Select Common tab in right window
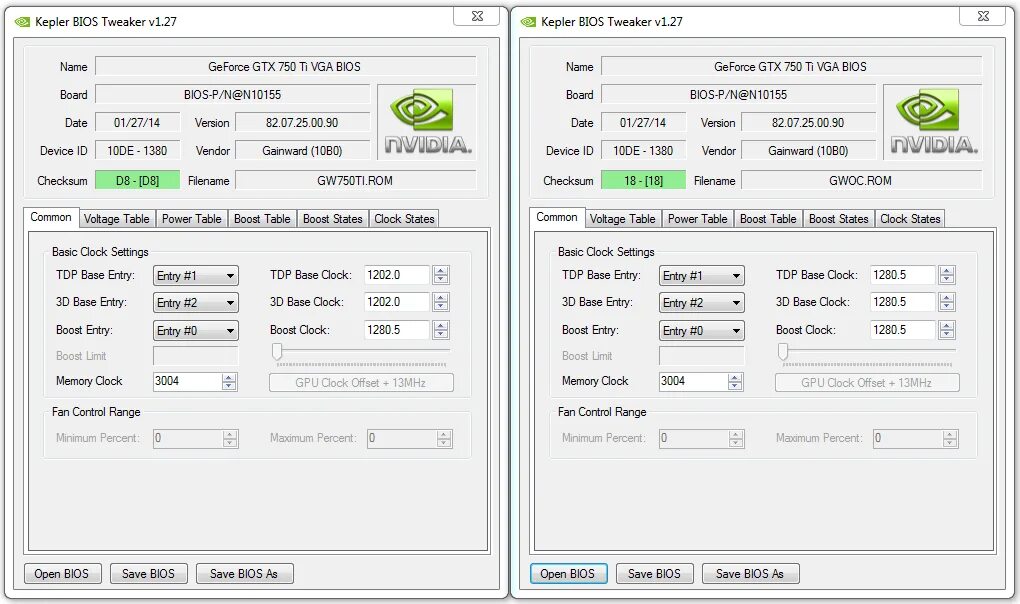The image size is (1020, 604). [x=557, y=217]
